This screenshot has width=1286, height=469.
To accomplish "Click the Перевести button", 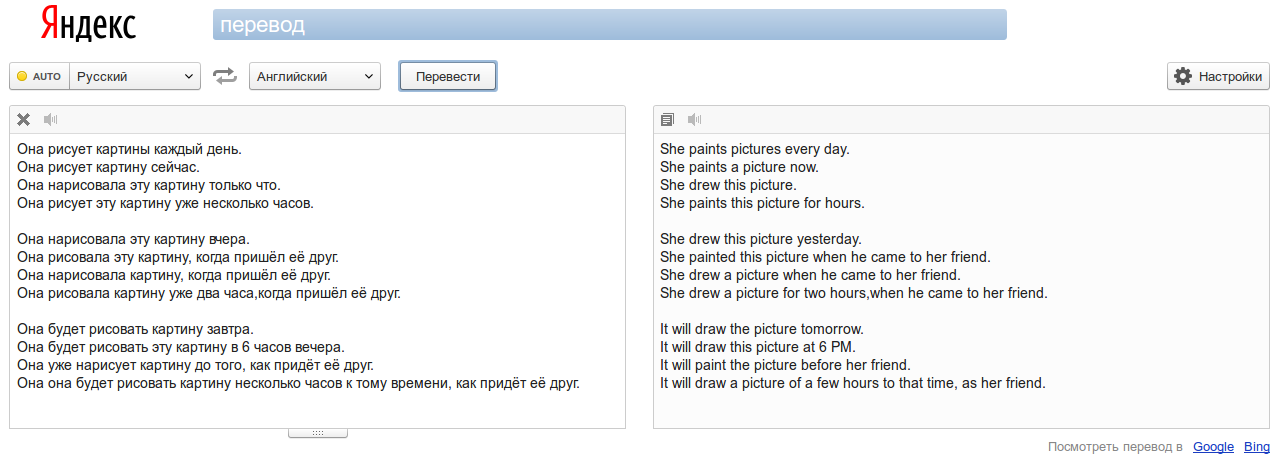I will click(448, 76).
